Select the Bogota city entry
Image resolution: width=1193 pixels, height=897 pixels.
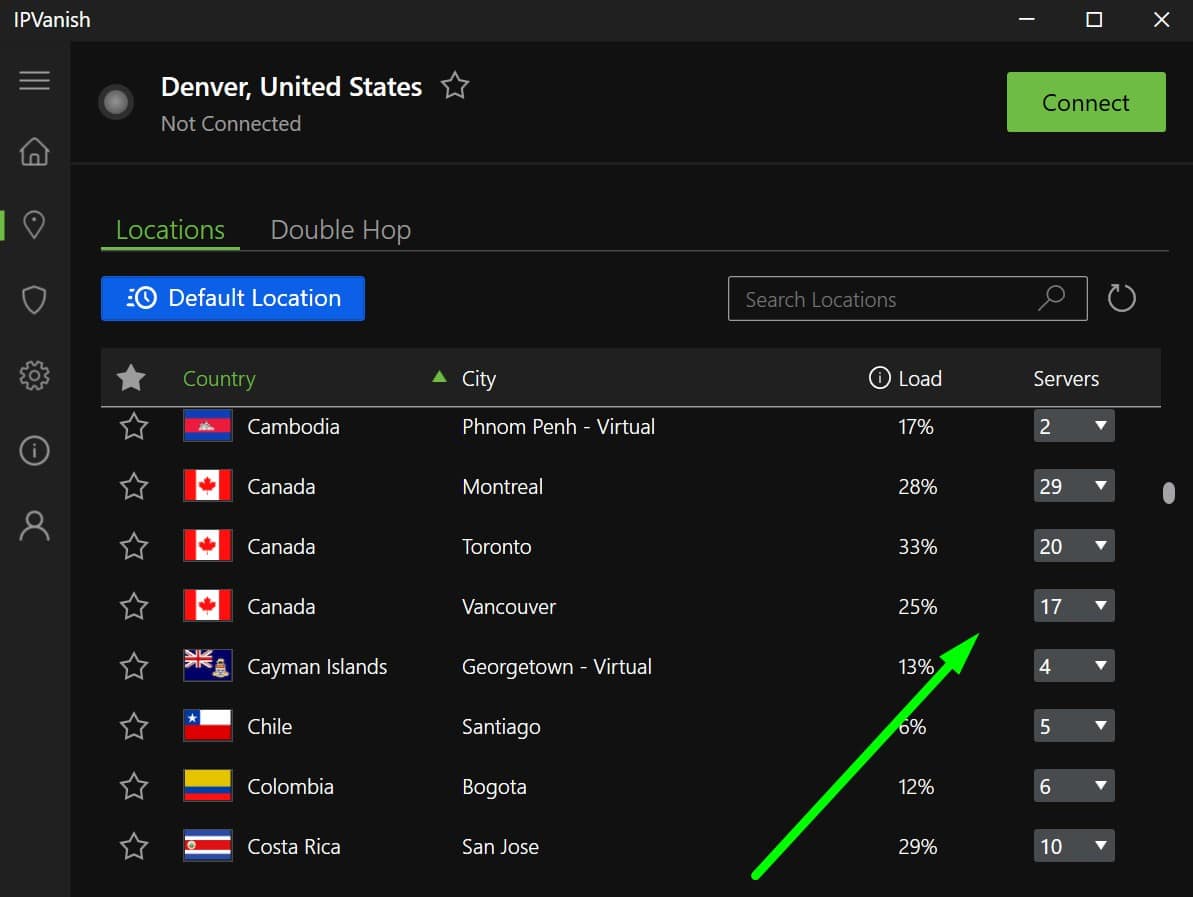coord(495,787)
